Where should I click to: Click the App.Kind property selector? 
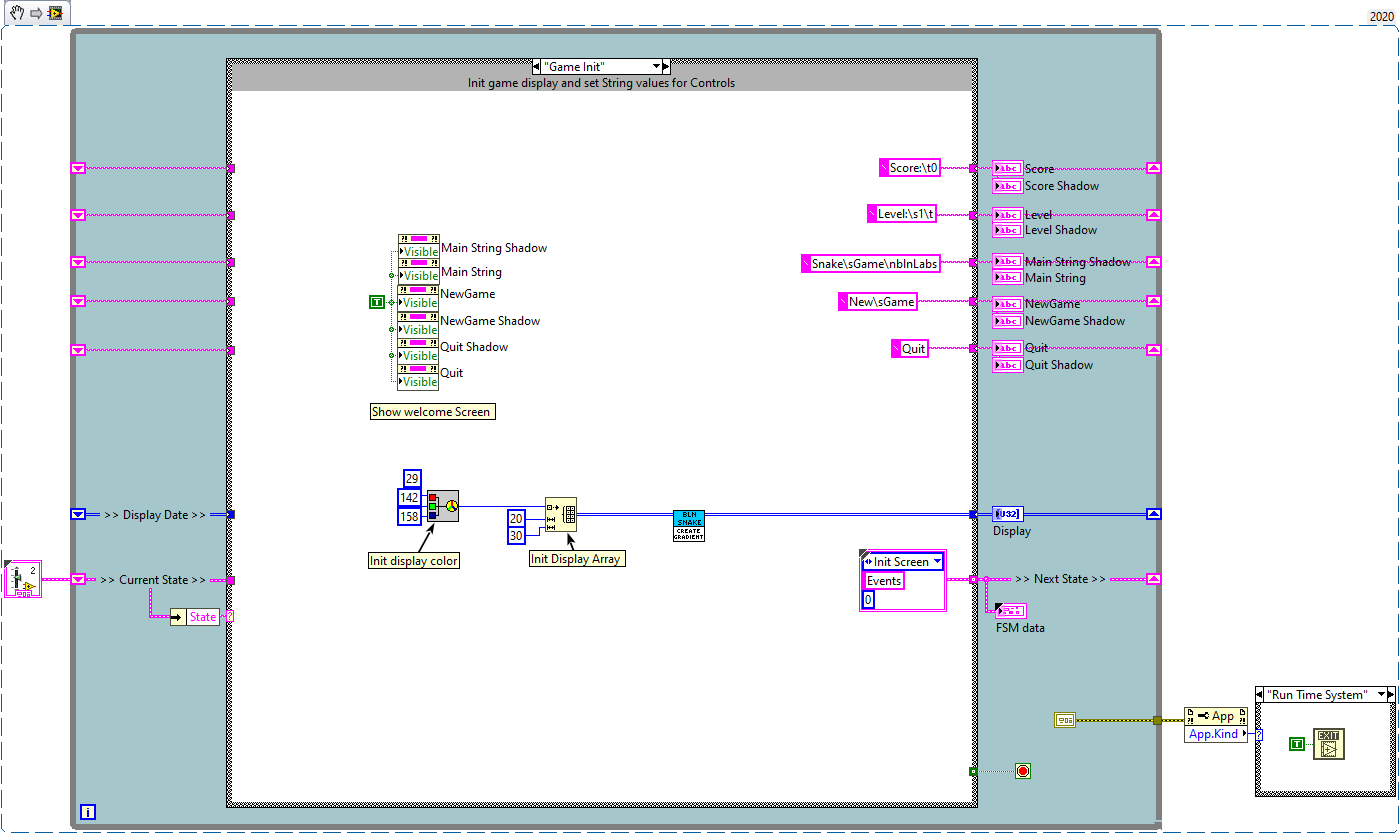pyautogui.click(x=1216, y=734)
